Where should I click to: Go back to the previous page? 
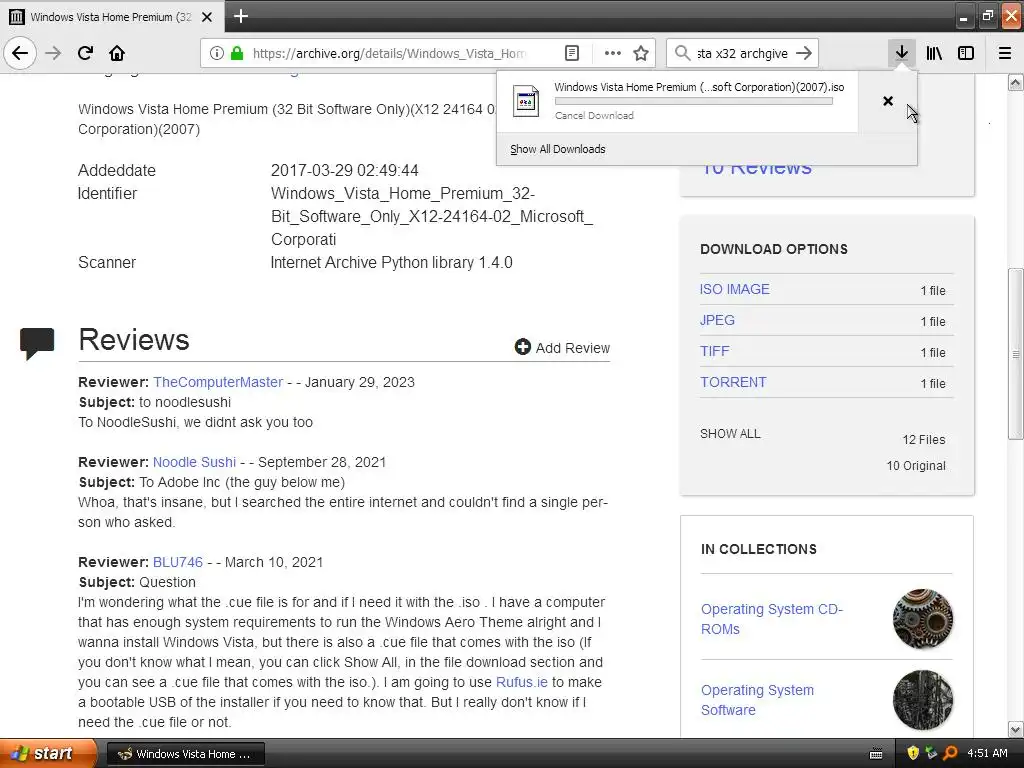click(x=20, y=53)
